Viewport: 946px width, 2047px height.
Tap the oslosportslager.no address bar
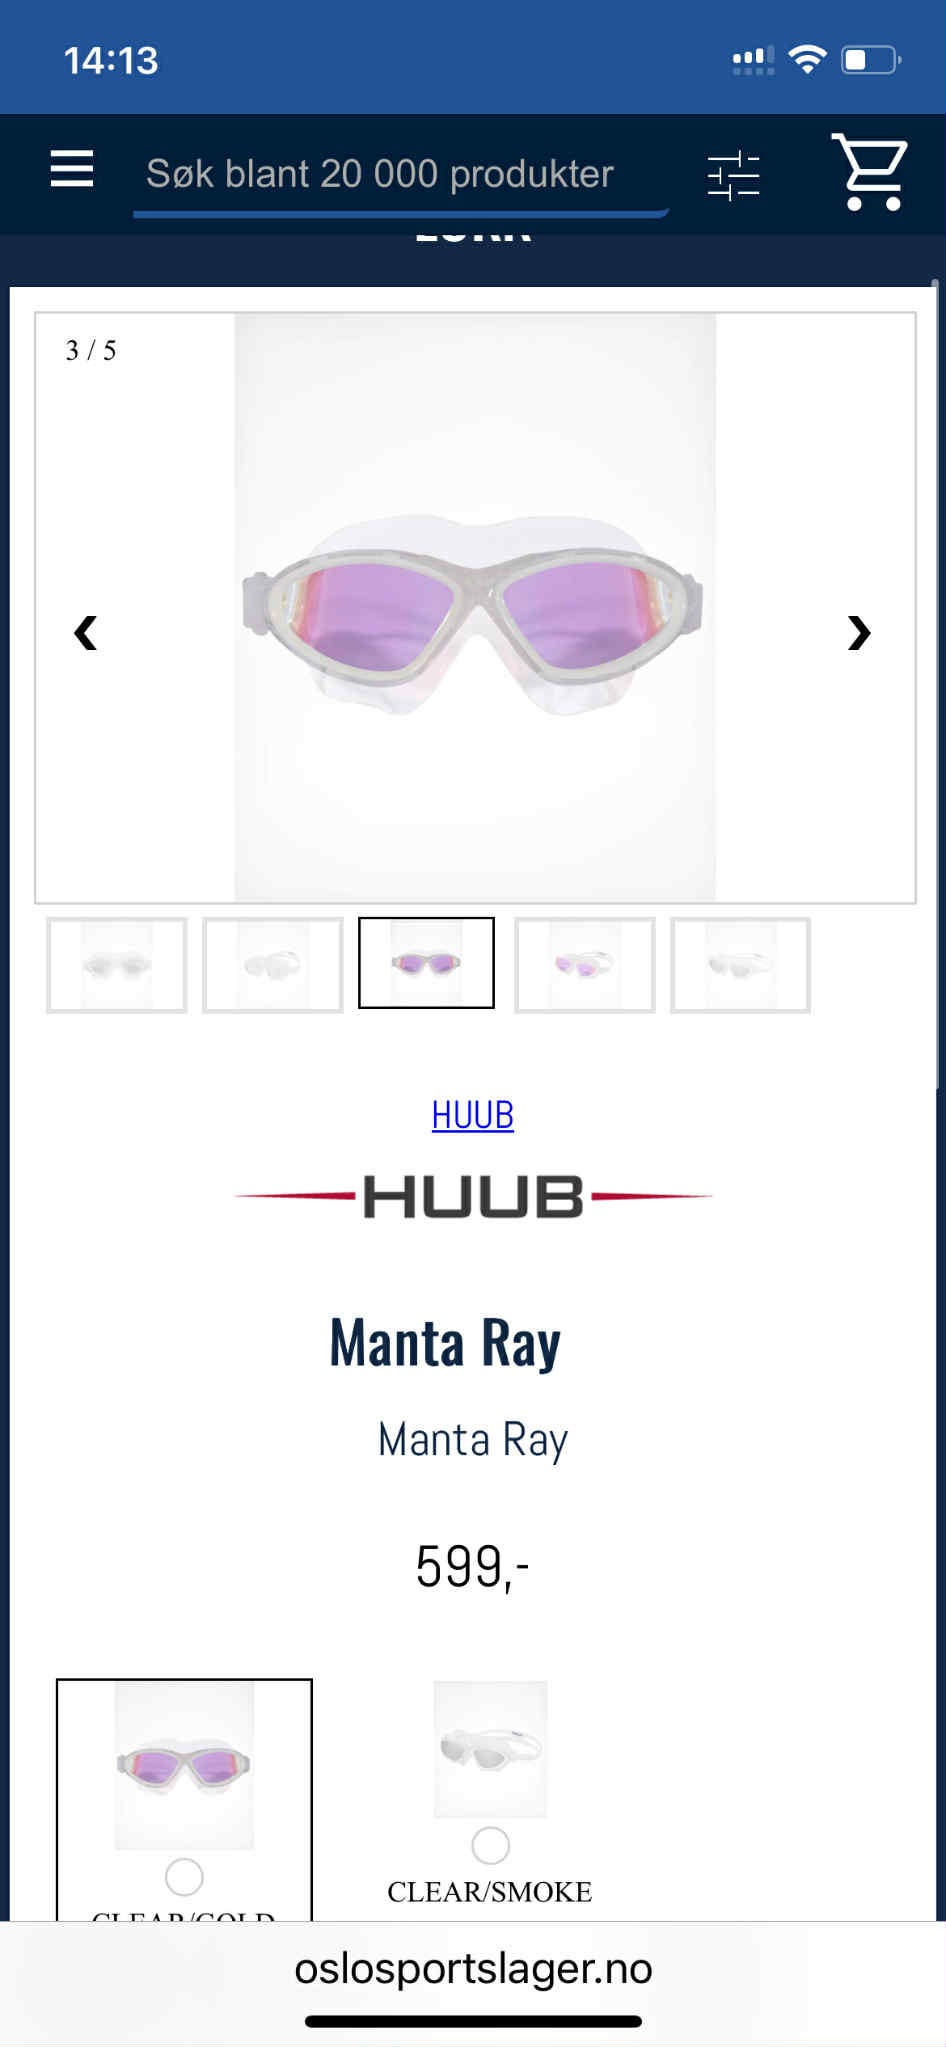[x=473, y=1968]
